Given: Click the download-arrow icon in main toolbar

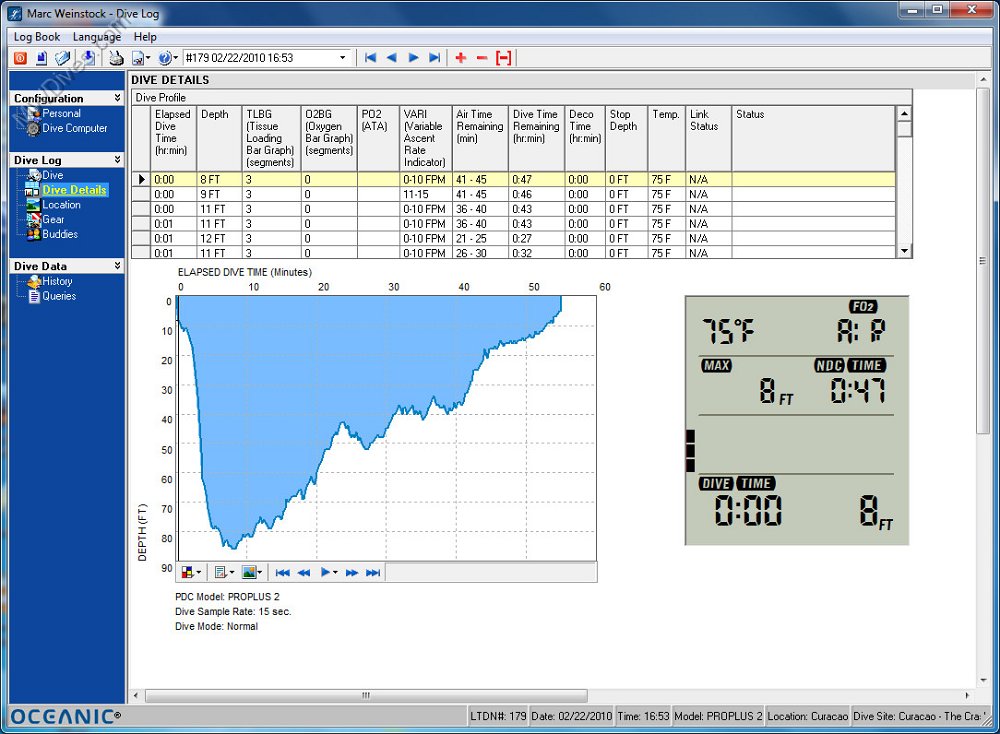Looking at the screenshot, I should 88,58.
